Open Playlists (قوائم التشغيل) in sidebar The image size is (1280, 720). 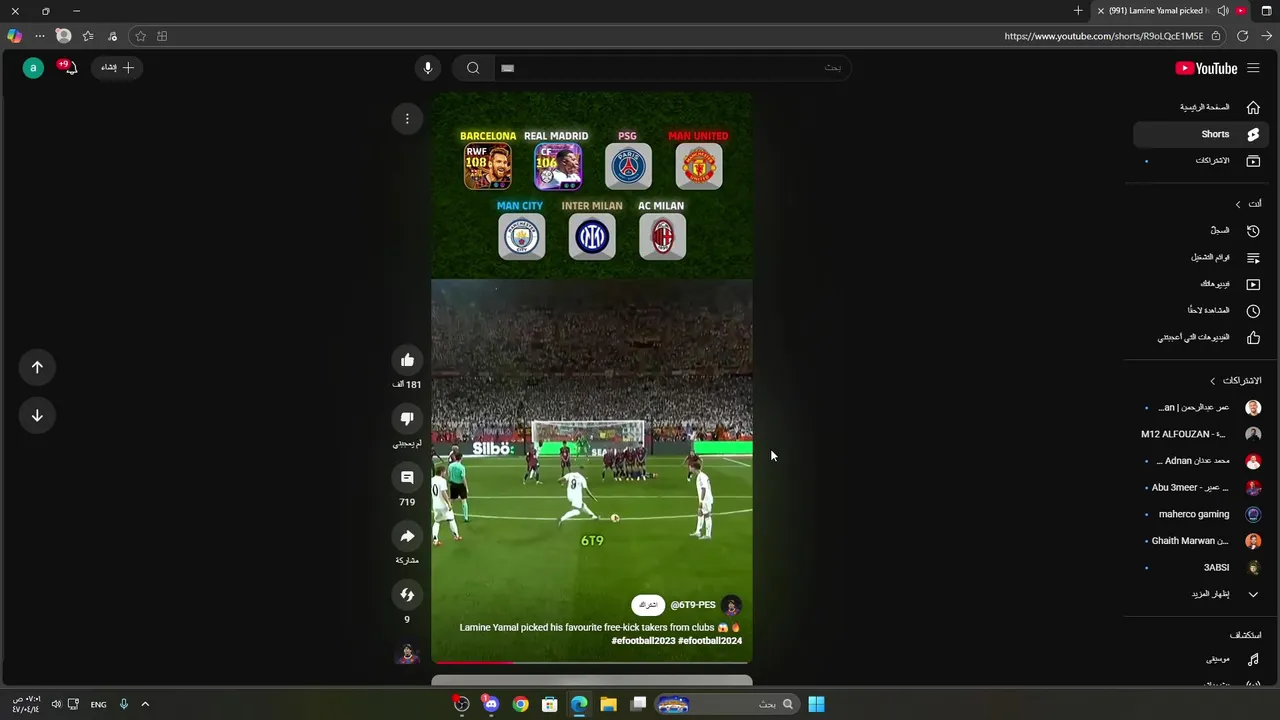(x=1200, y=257)
